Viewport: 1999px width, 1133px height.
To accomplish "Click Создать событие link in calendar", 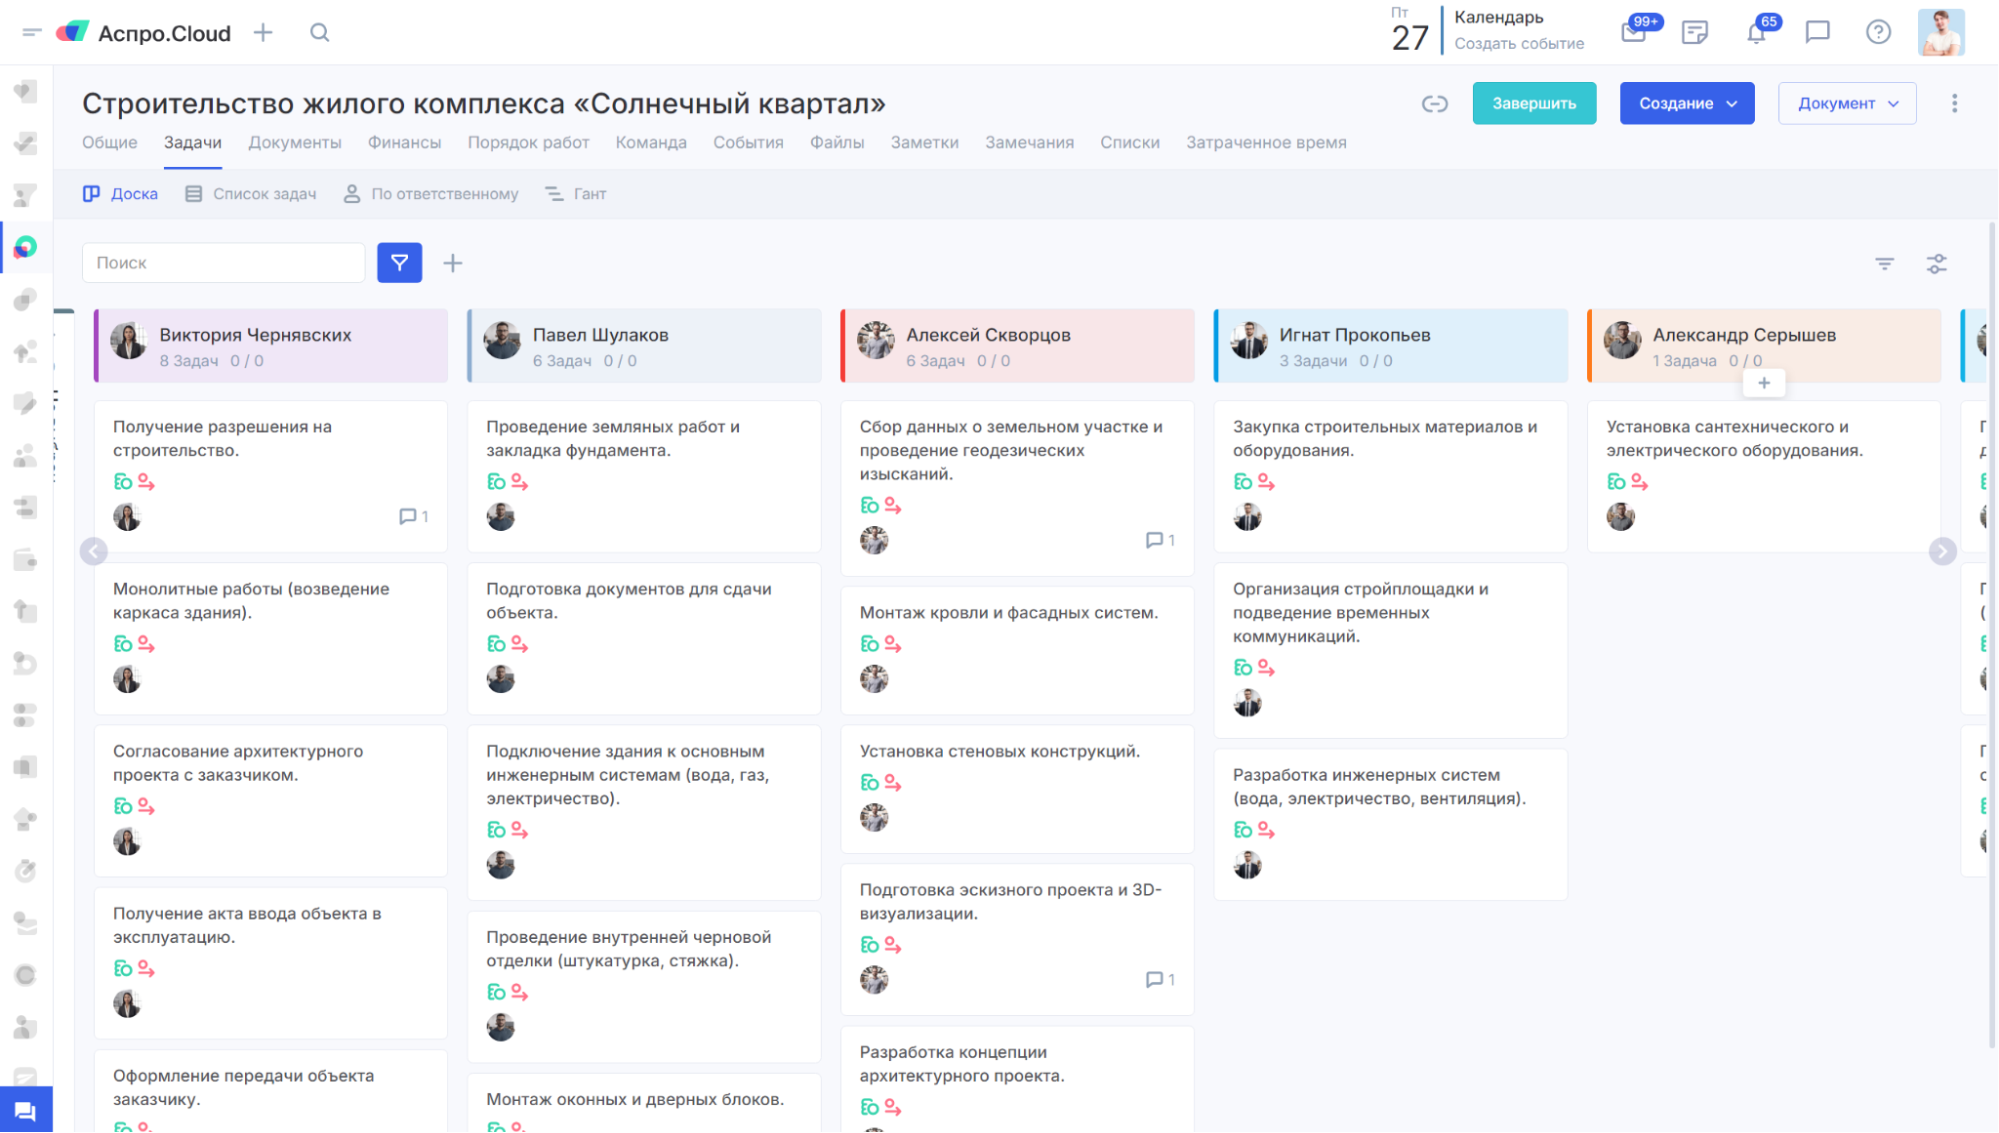I will point(1519,44).
